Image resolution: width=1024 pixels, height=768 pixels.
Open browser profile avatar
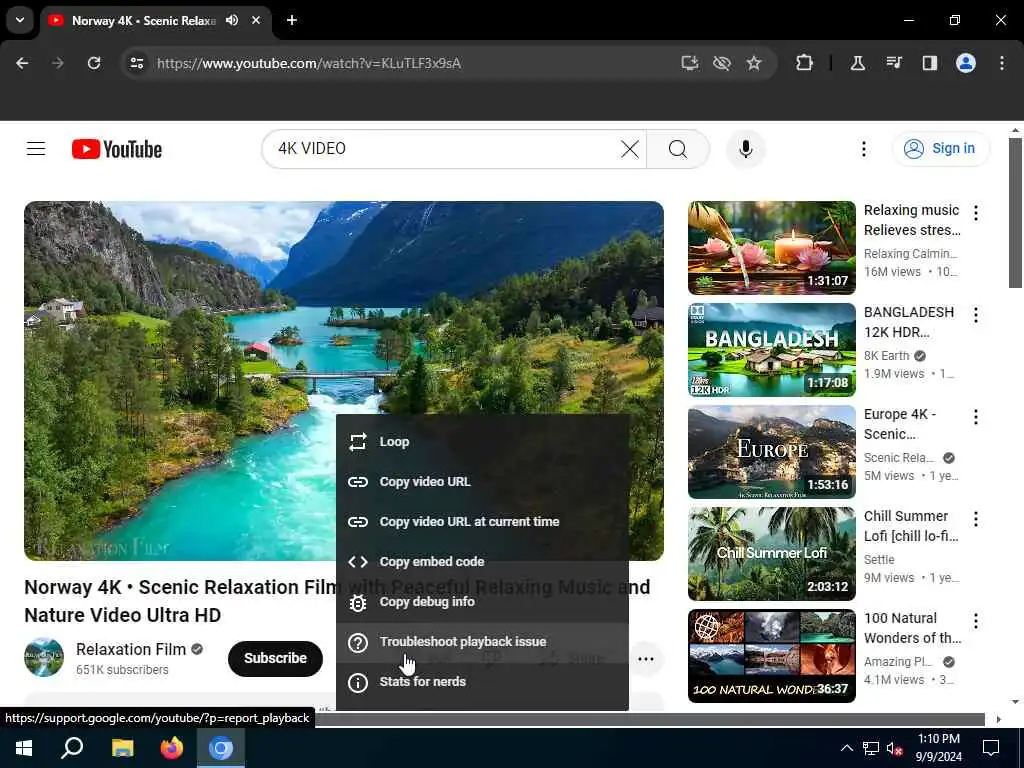coord(965,63)
